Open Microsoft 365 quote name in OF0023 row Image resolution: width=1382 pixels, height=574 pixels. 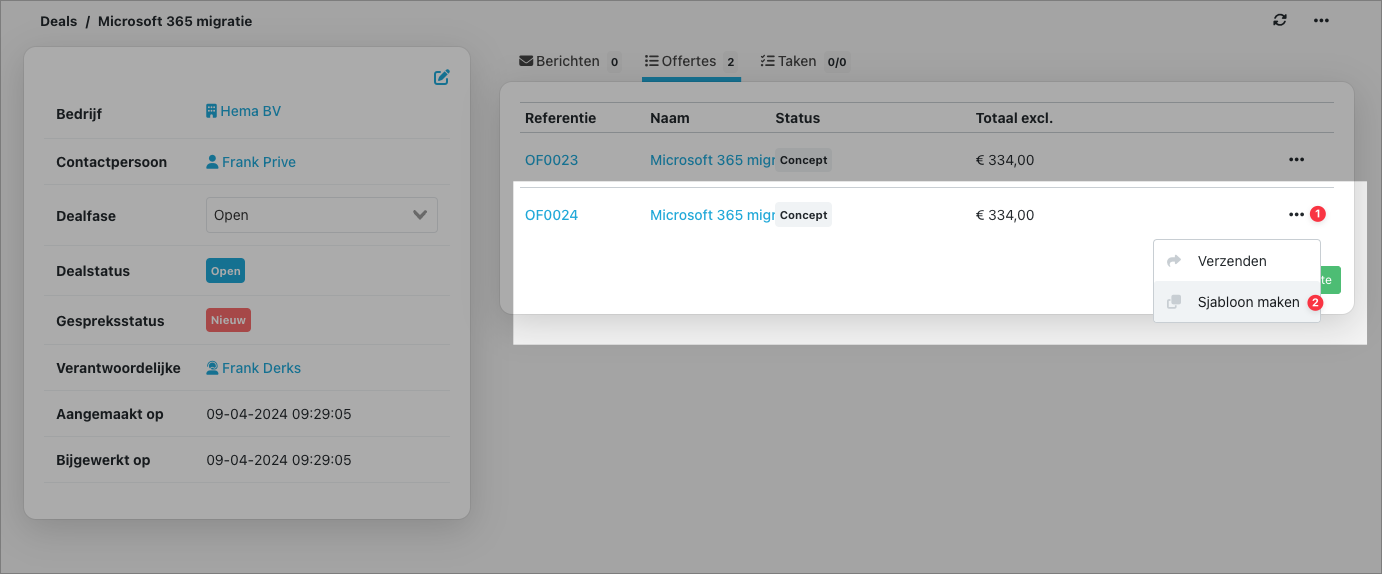pos(712,160)
